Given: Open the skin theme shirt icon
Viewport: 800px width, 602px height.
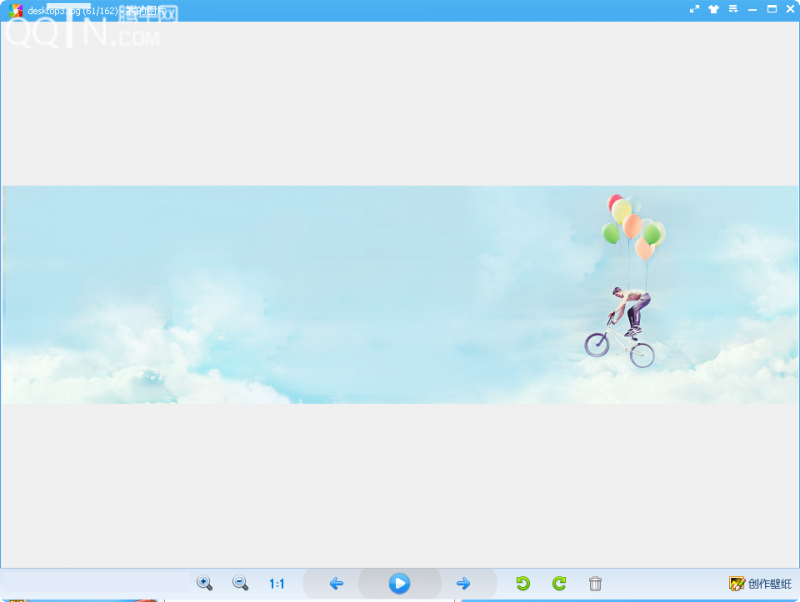Looking at the screenshot, I should point(714,9).
